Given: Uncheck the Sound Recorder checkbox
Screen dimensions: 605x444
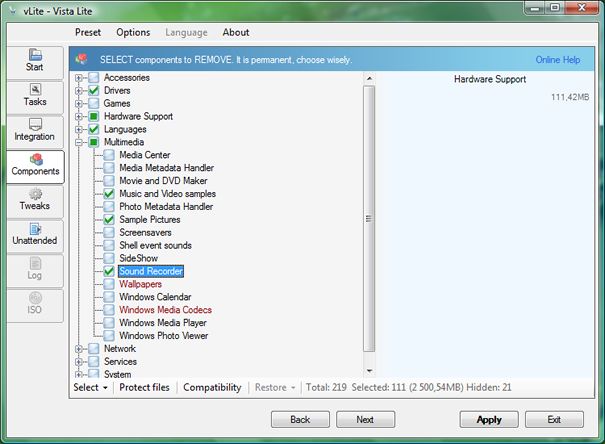Looking at the screenshot, I should pos(109,271).
